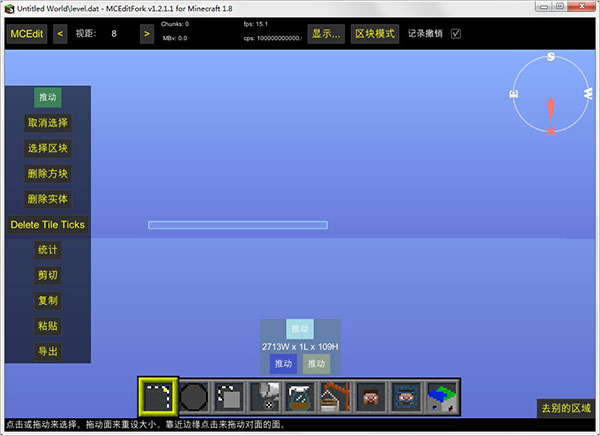The image size is (600, 436).
Task: Open 统计 analysis of selection
Action: point(48,250)
